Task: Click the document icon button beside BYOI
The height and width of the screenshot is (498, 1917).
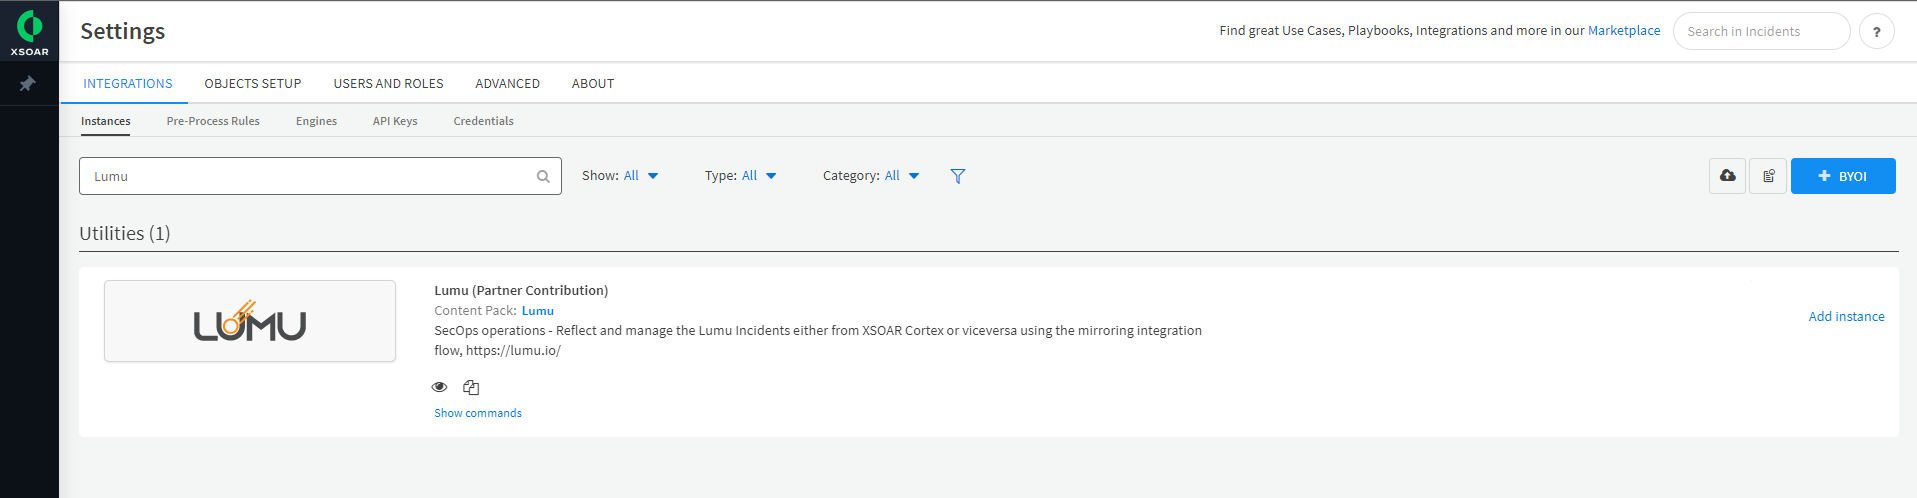Action: coord(1768,176)
